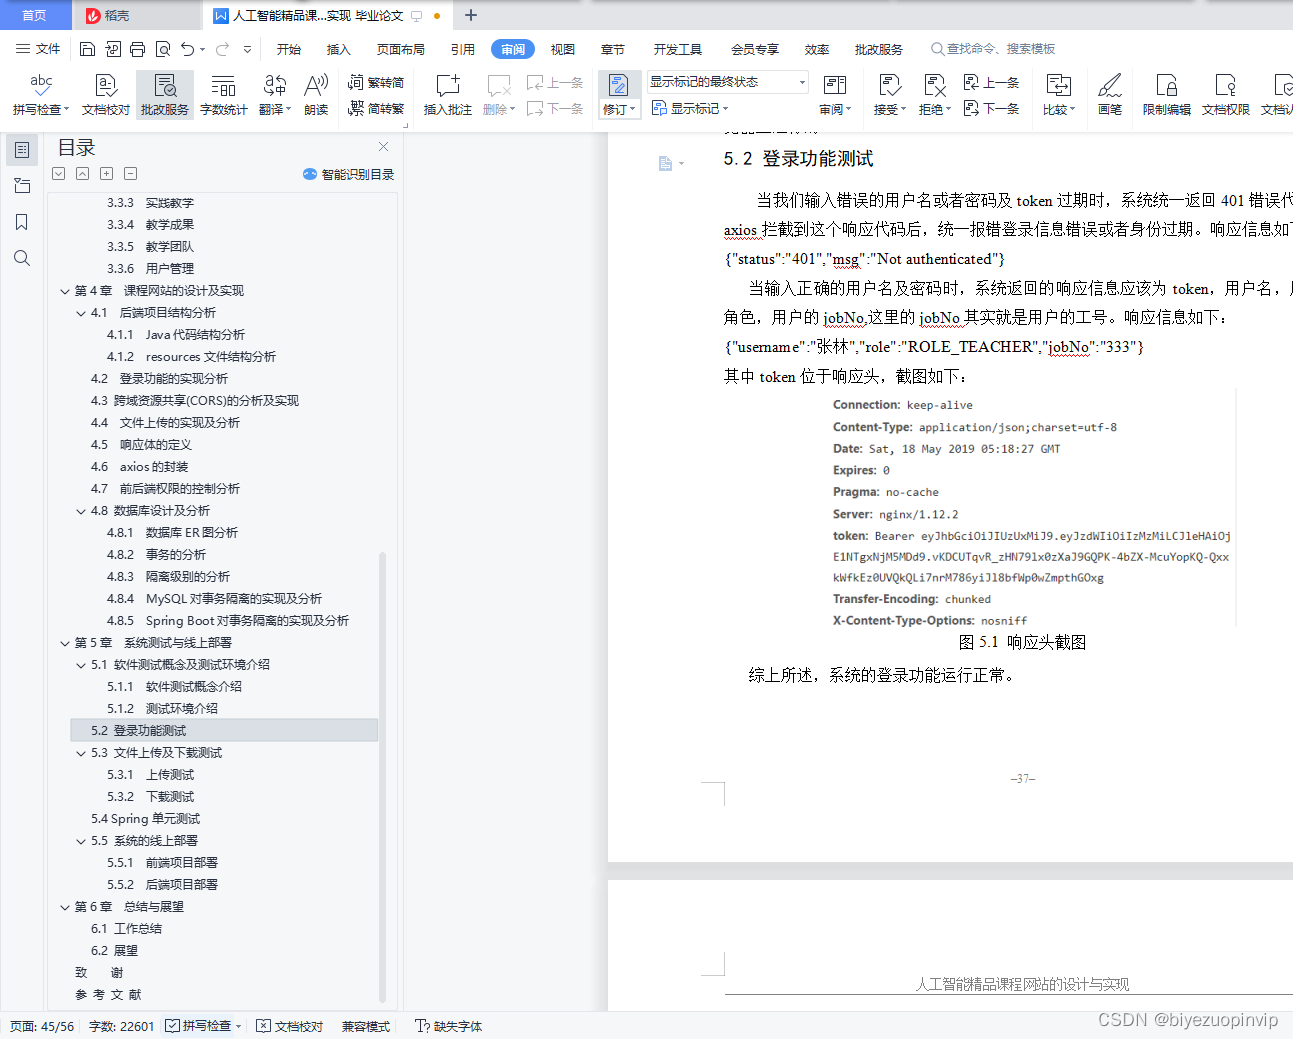Image resolution: width=1293 pixels, height=1039 pixels.
Task: Click 缺失字体 in the status bar
Action: point(449,1026)
